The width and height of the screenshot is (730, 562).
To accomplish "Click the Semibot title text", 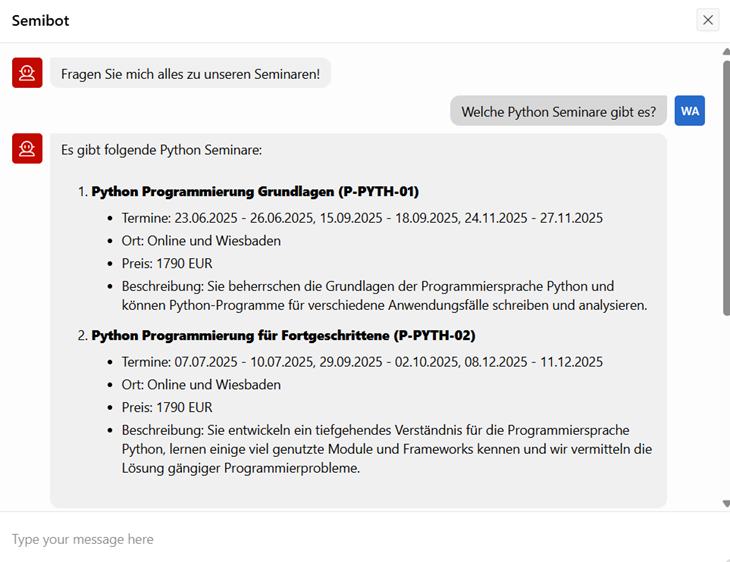I will (x=41, y=20).
